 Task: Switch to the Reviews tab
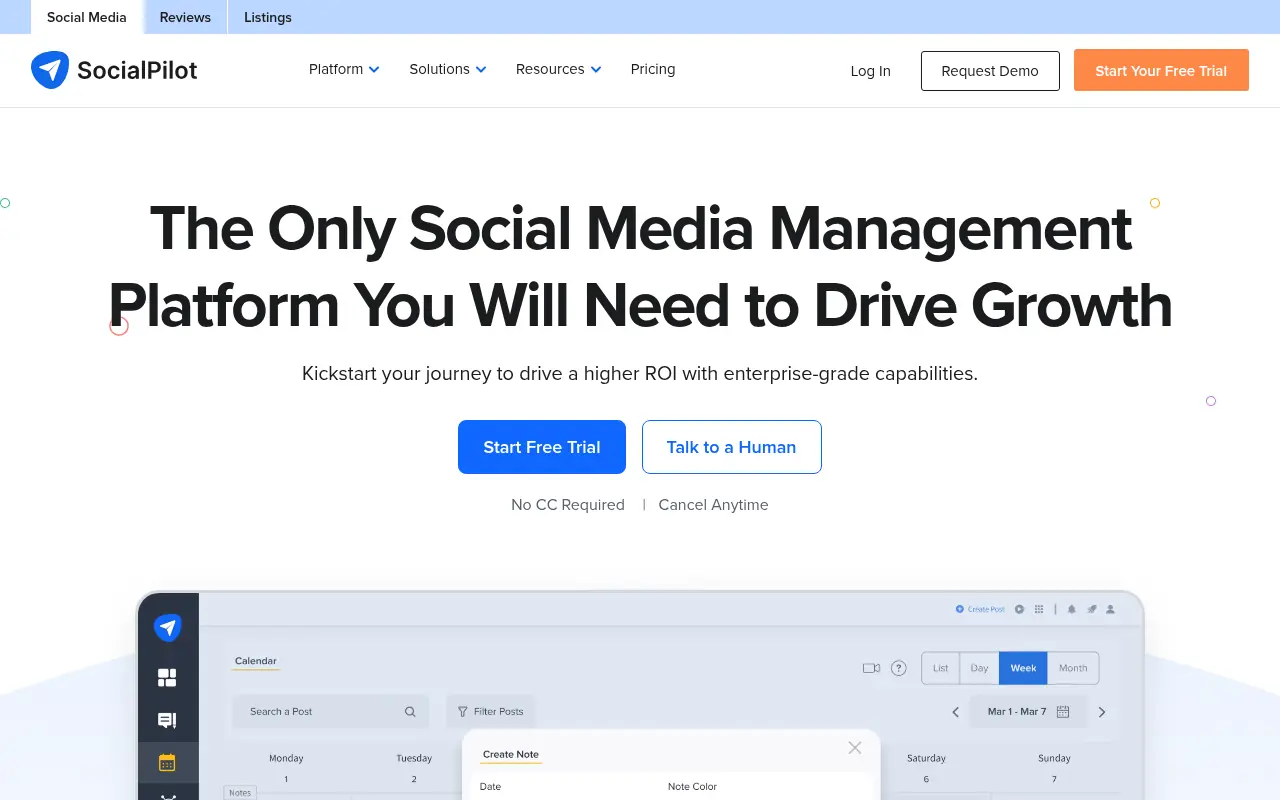coord(184,17)
